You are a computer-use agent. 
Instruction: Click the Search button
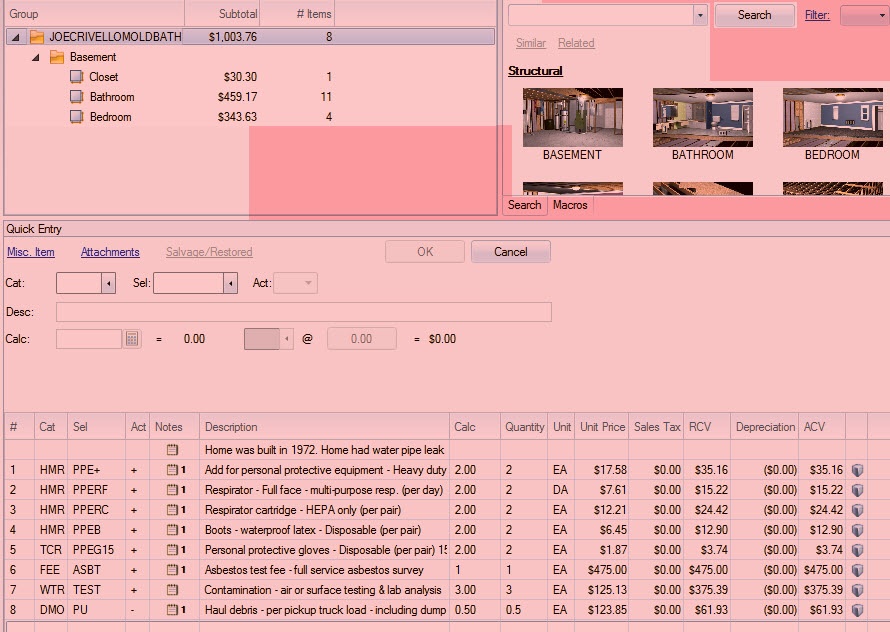(754, 15)
